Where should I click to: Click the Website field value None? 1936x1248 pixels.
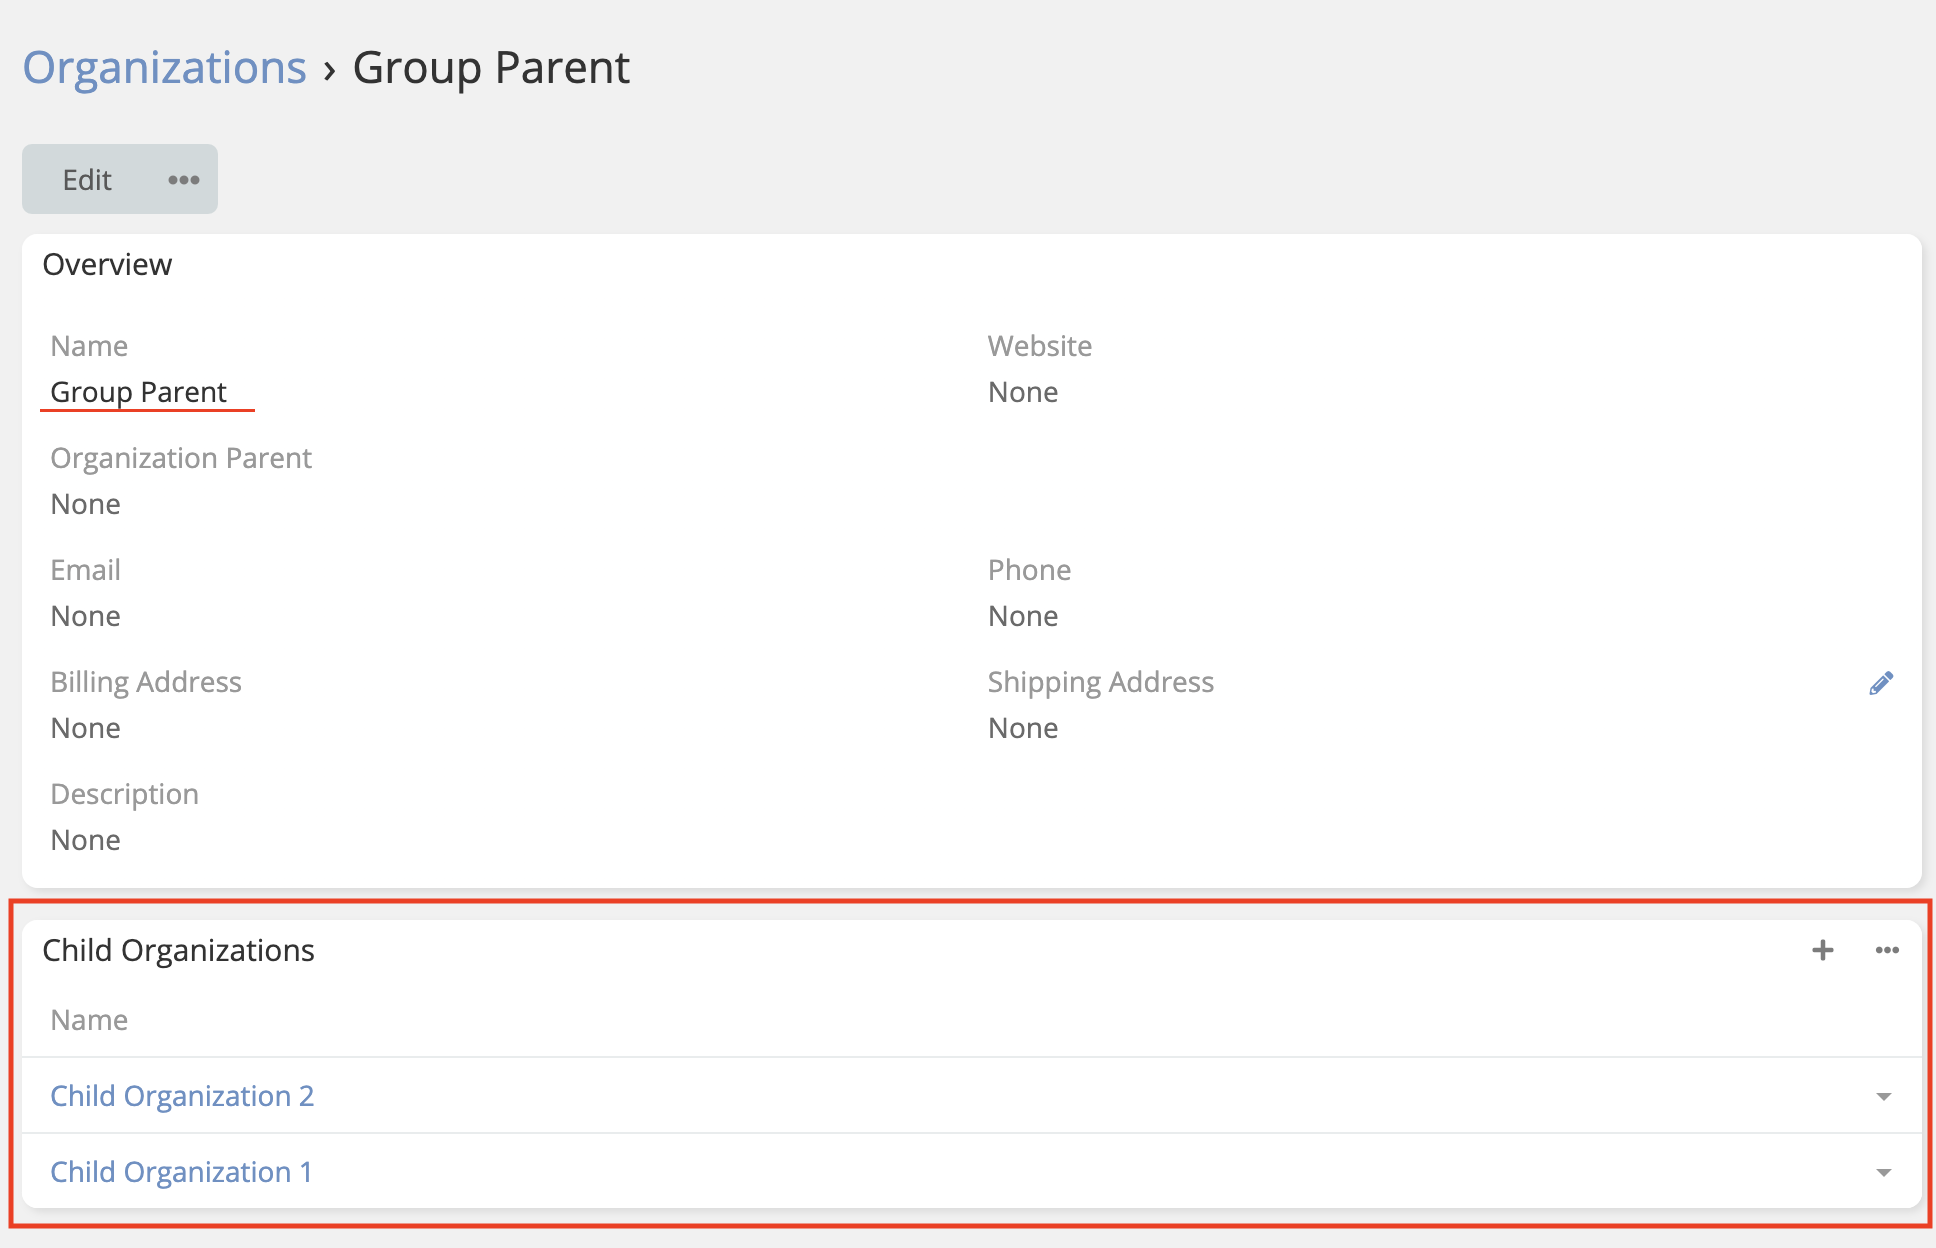click(x=1023, y=392)
